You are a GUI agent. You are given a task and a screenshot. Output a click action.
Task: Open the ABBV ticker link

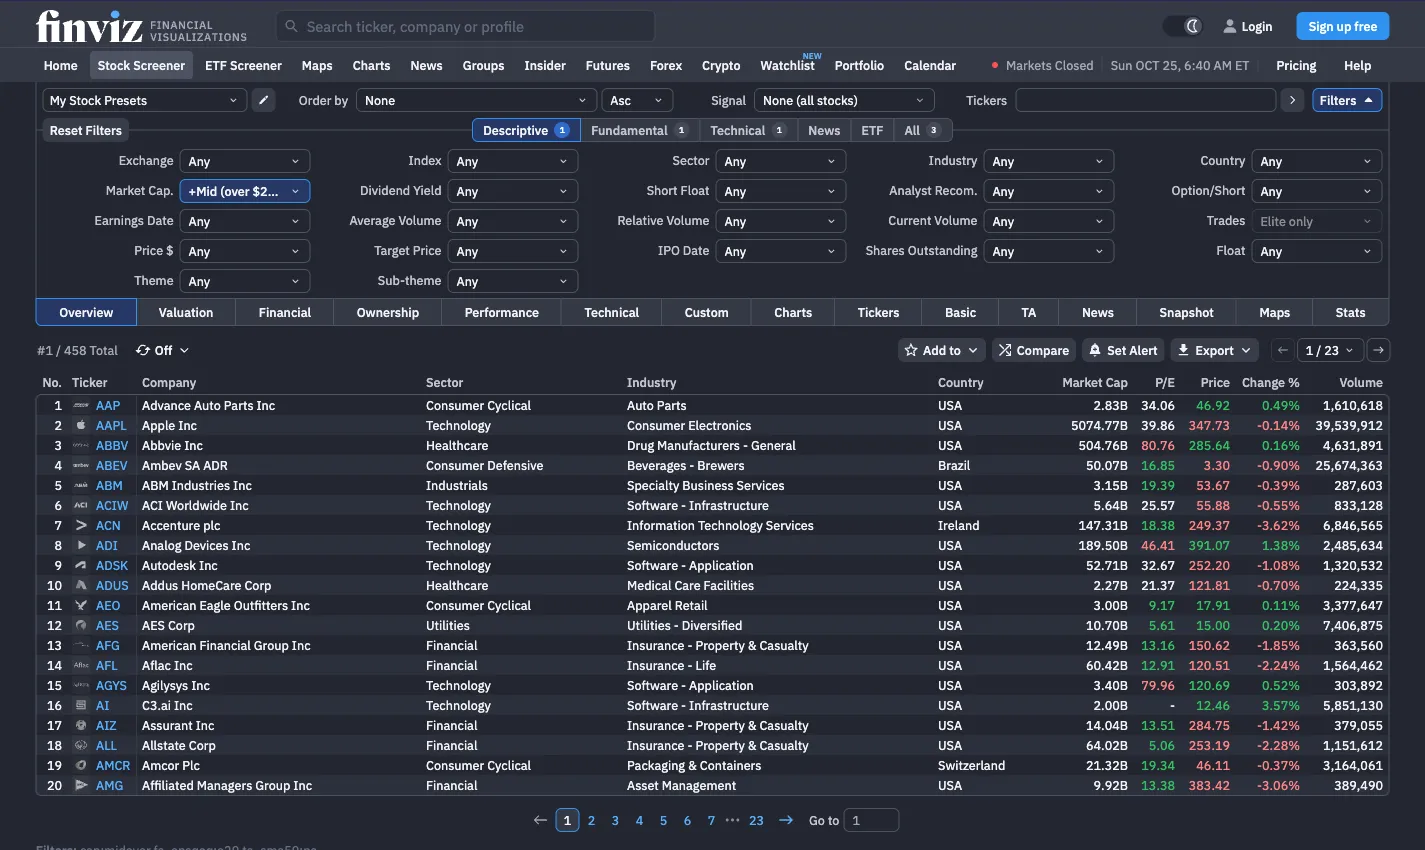[x=112, y=445]
